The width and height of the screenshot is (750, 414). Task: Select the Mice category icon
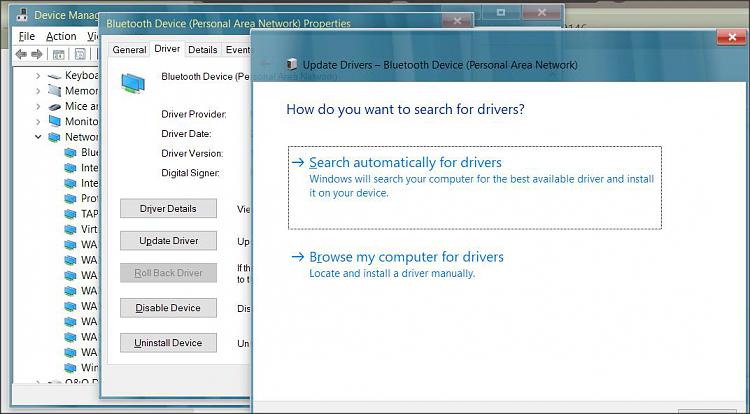[x=55, y=107]
